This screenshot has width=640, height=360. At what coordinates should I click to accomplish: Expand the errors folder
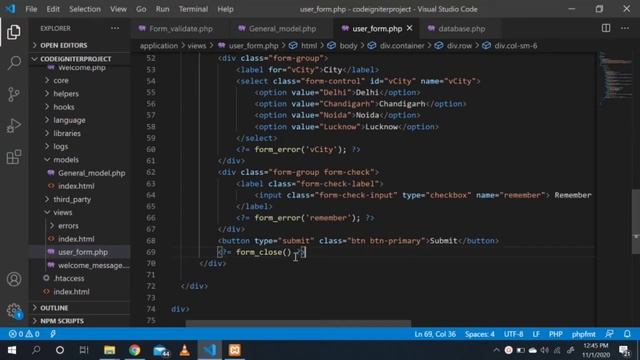68,226
